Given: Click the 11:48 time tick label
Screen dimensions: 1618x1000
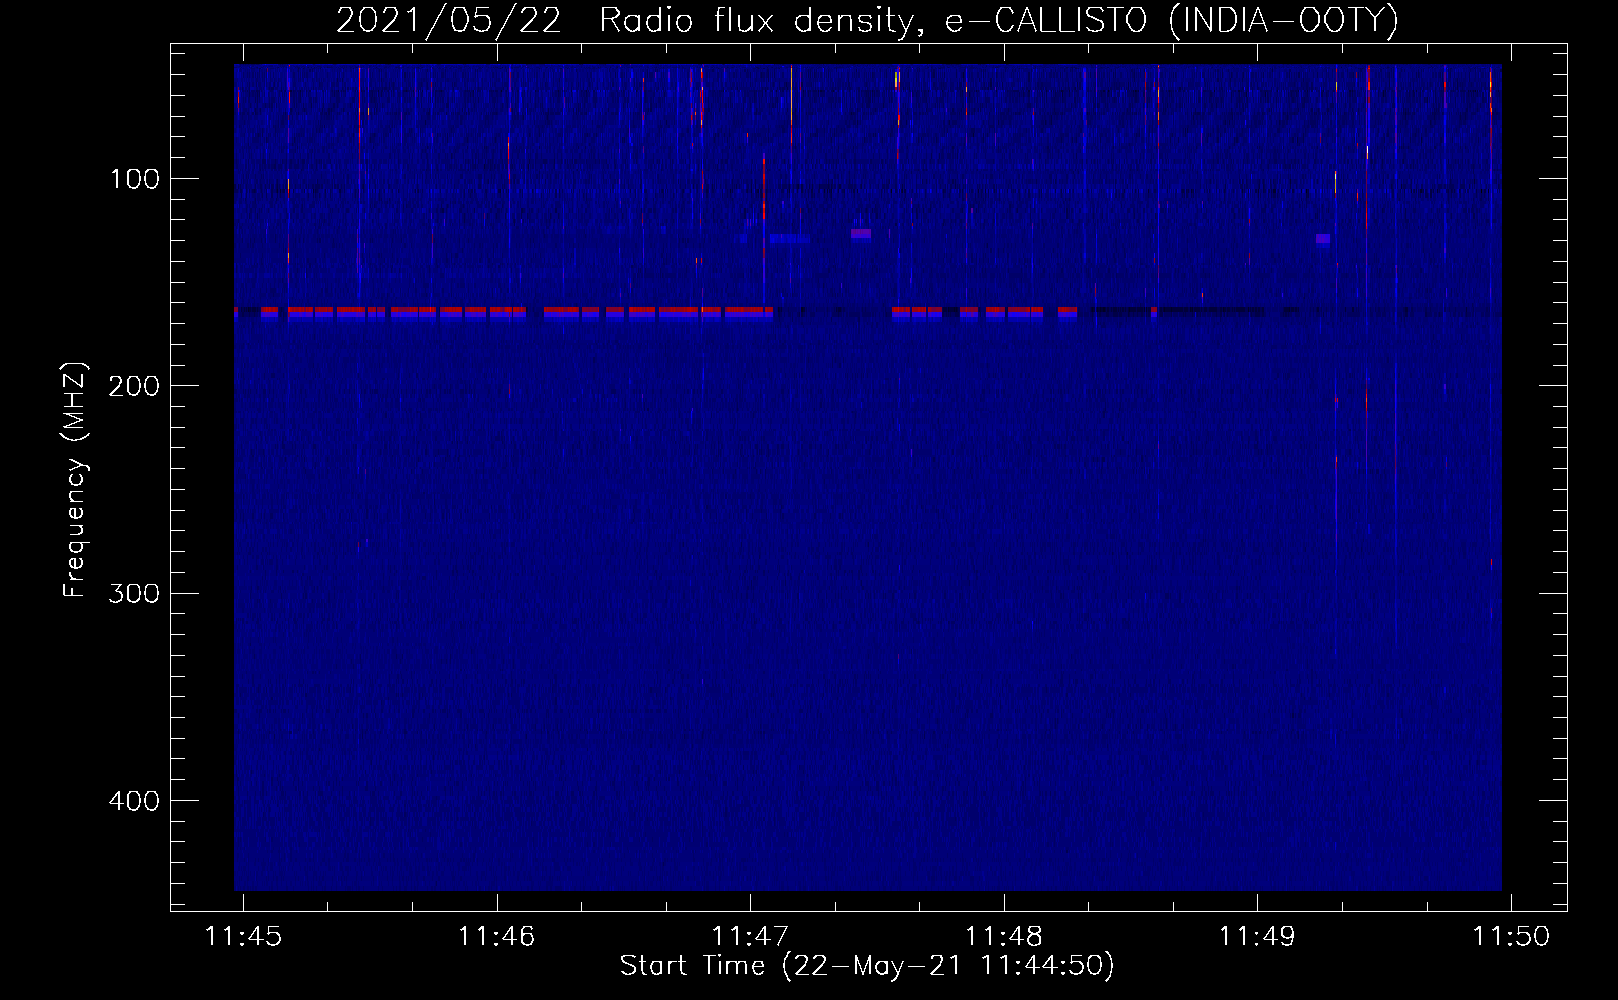Looking at the screenshot, I should point(1003,936).
